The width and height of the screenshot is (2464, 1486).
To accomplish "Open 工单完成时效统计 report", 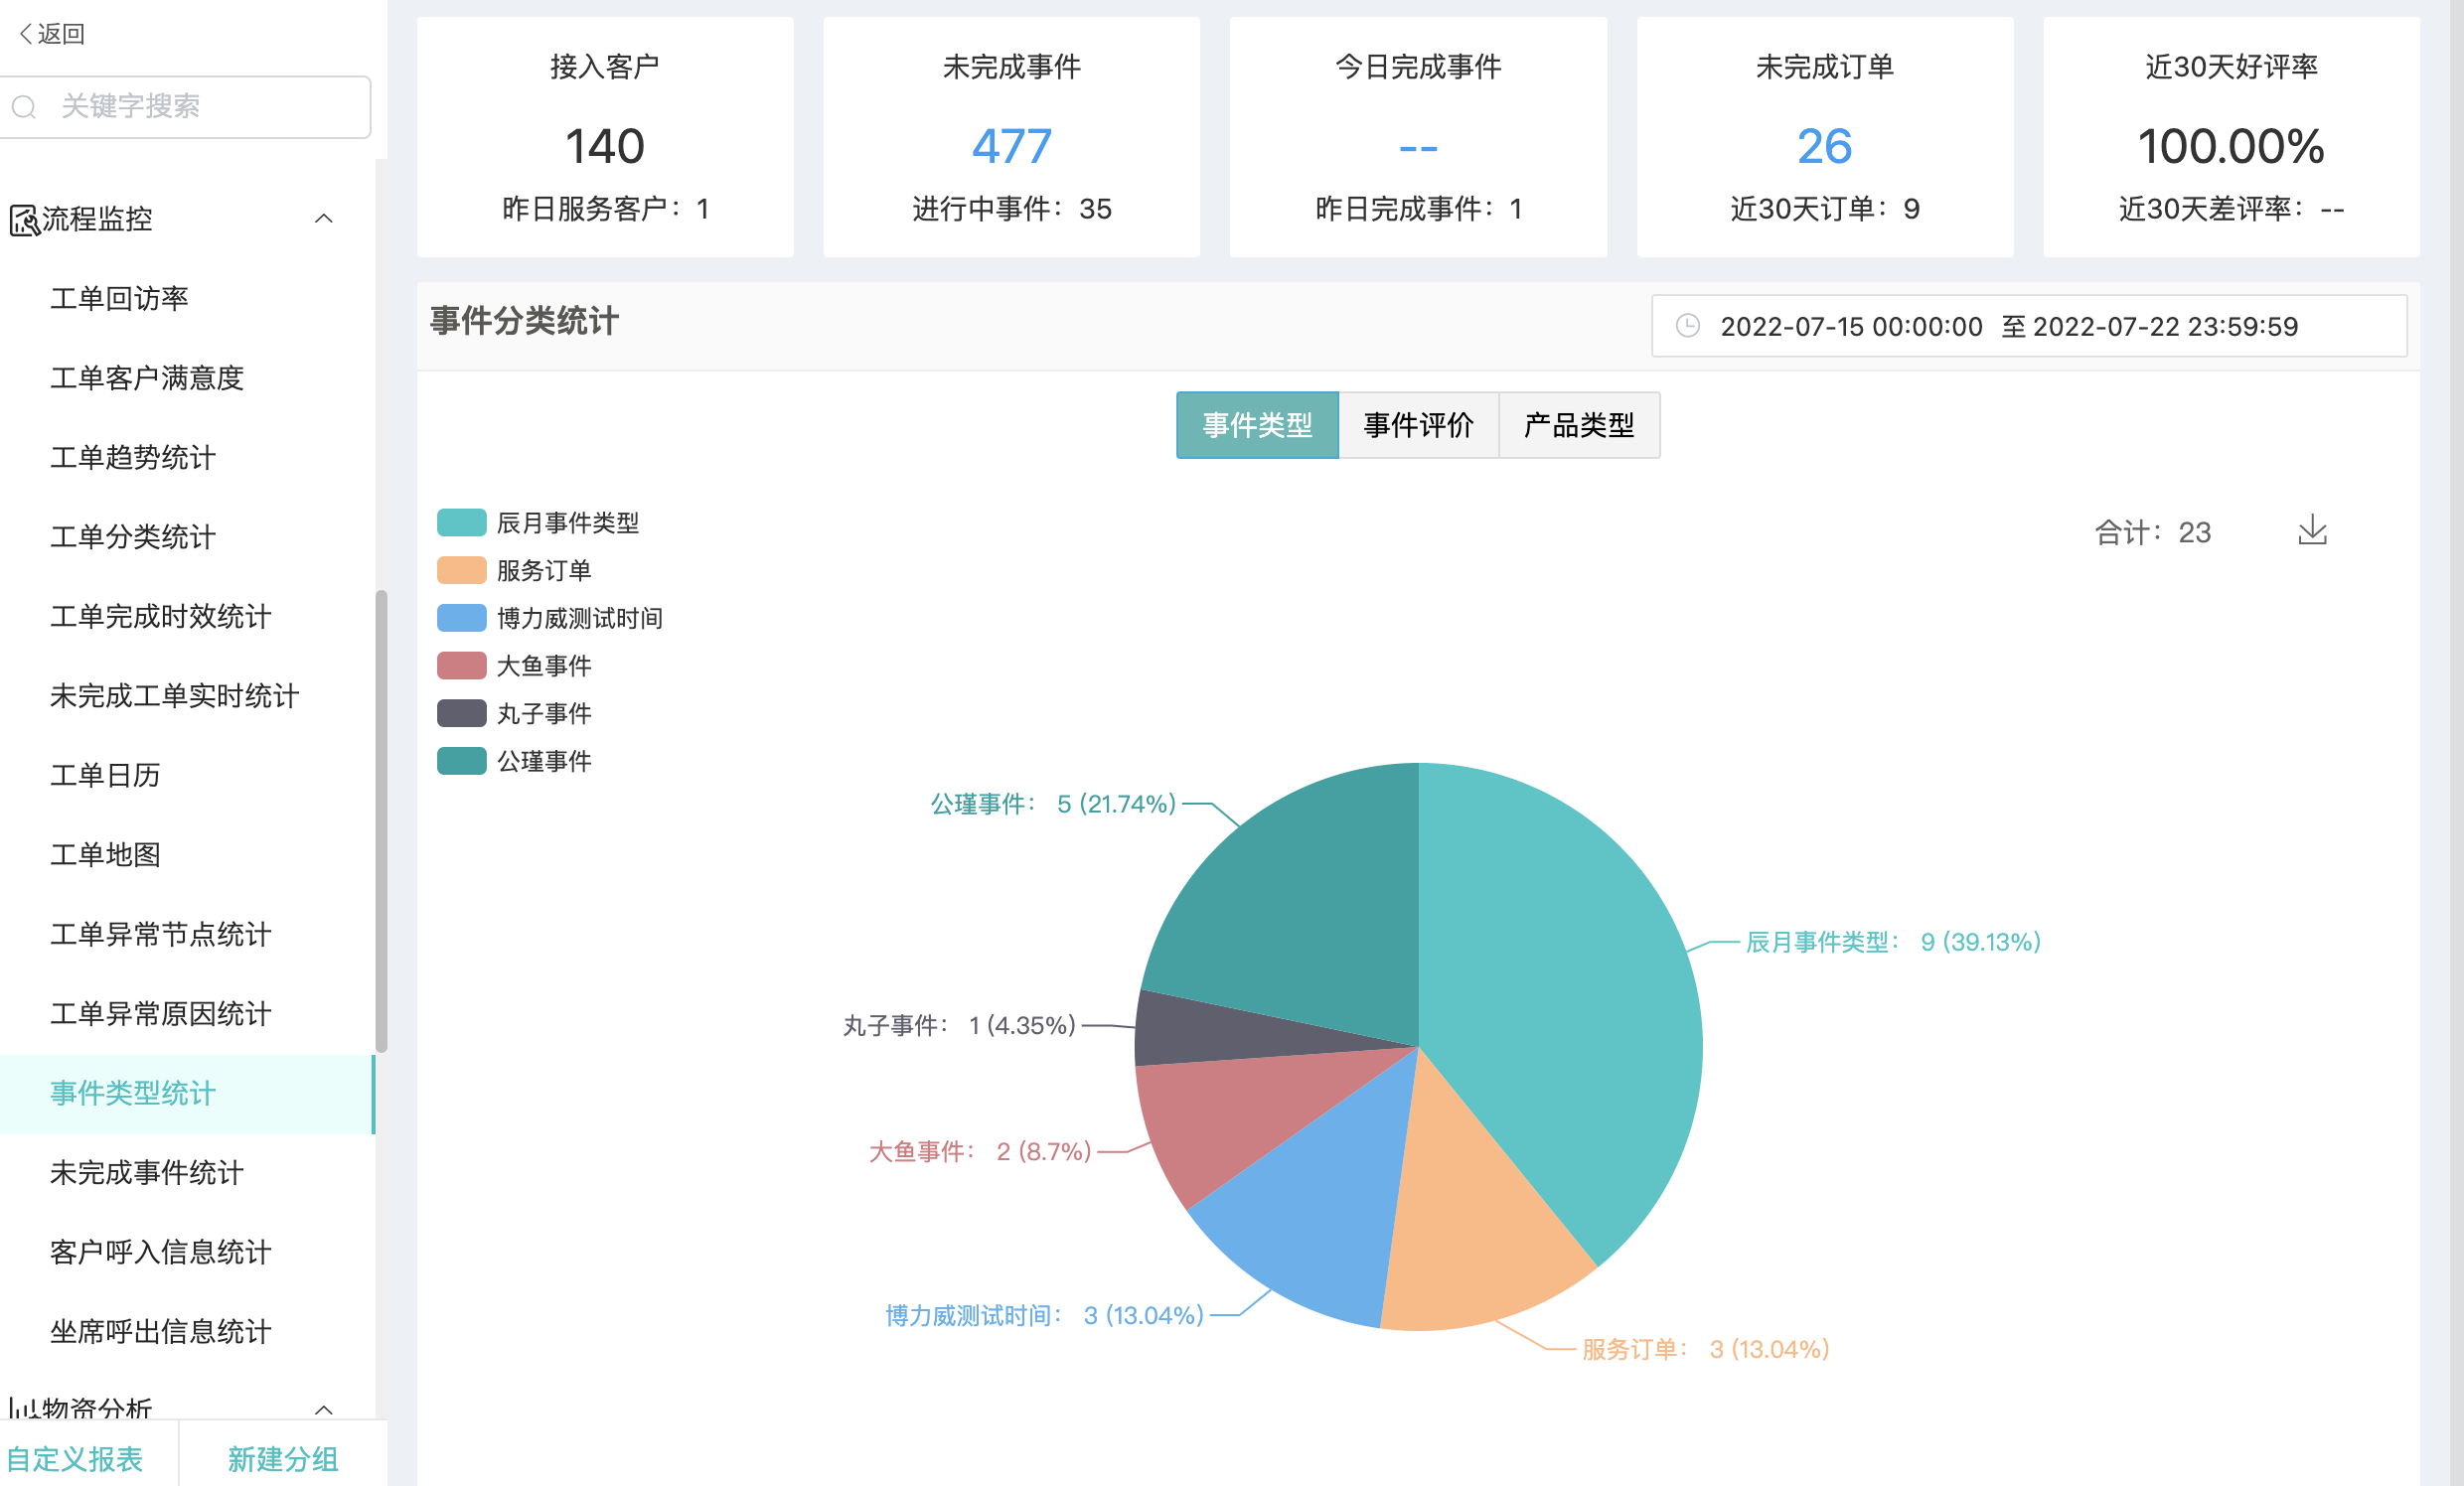I will 161,616.
